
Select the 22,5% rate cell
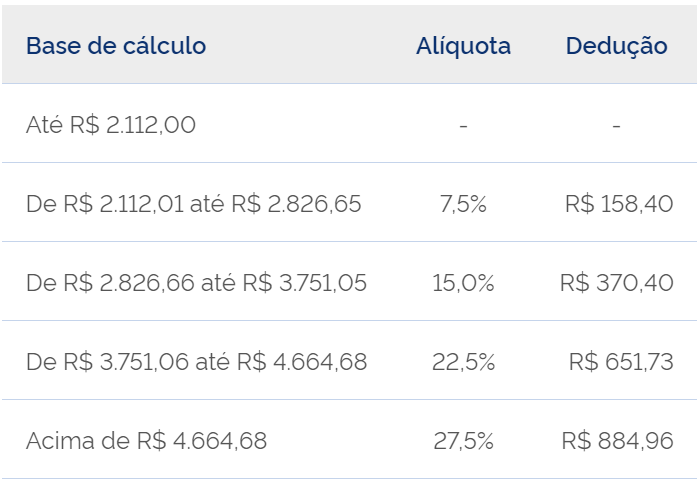(x=463, y=362)
